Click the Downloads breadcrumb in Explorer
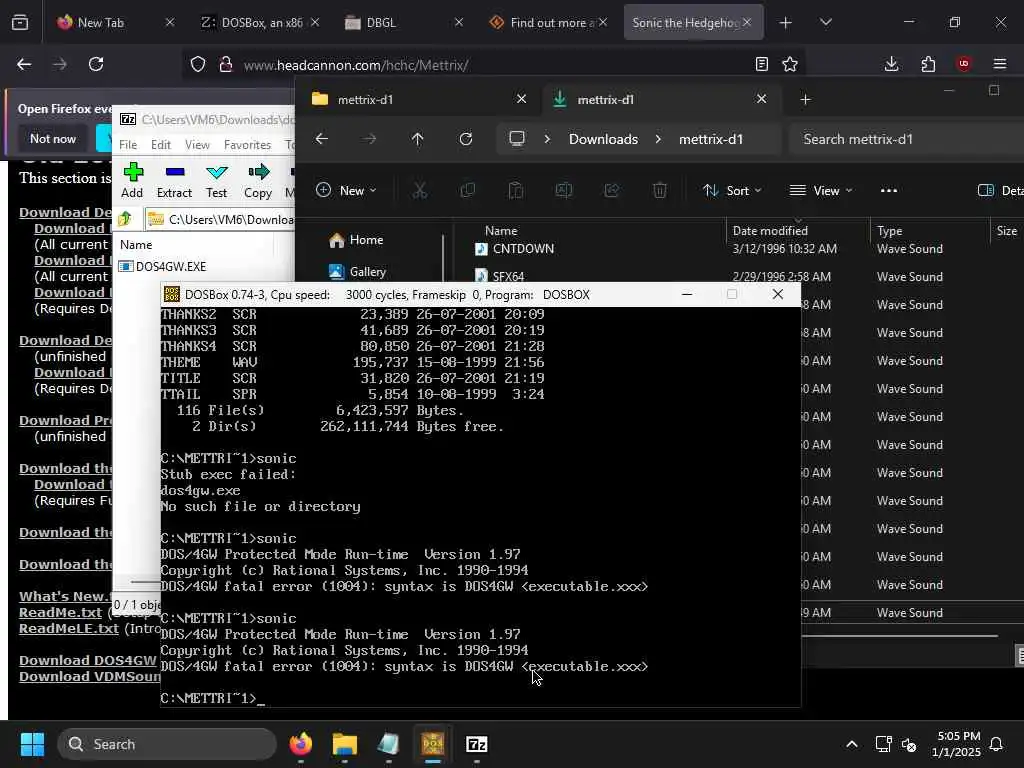This screenshot has height=768, width=1024. pyautogui.click(x=603, y=139)
